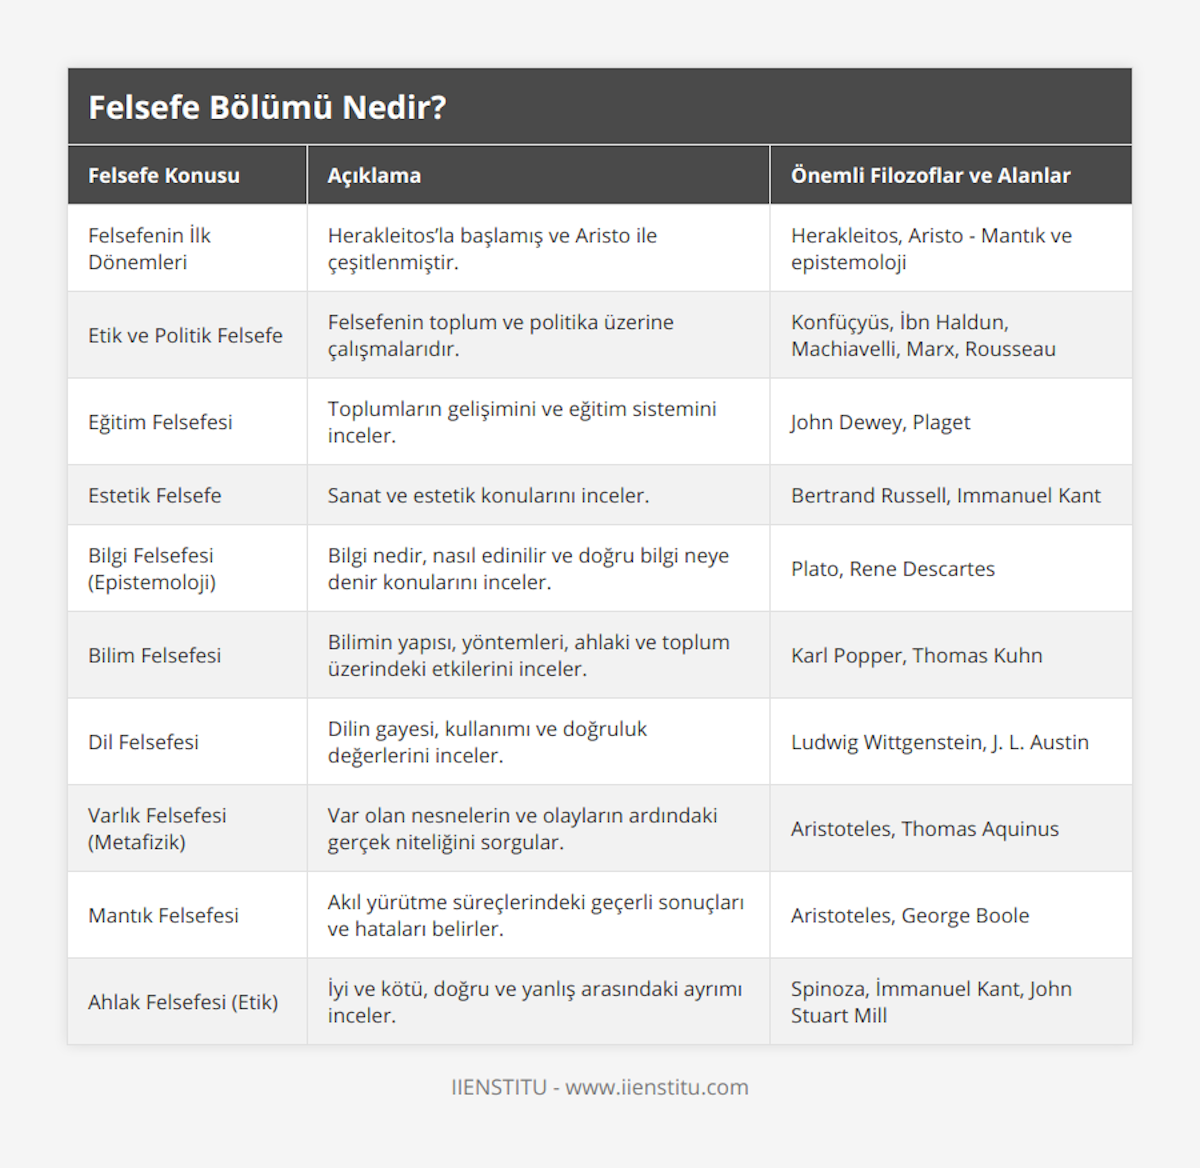This screenshot has height=1168, width=1200.
Task: Select the 'Felsefe Konusu' column header
Action: click(x=164, y=176)
